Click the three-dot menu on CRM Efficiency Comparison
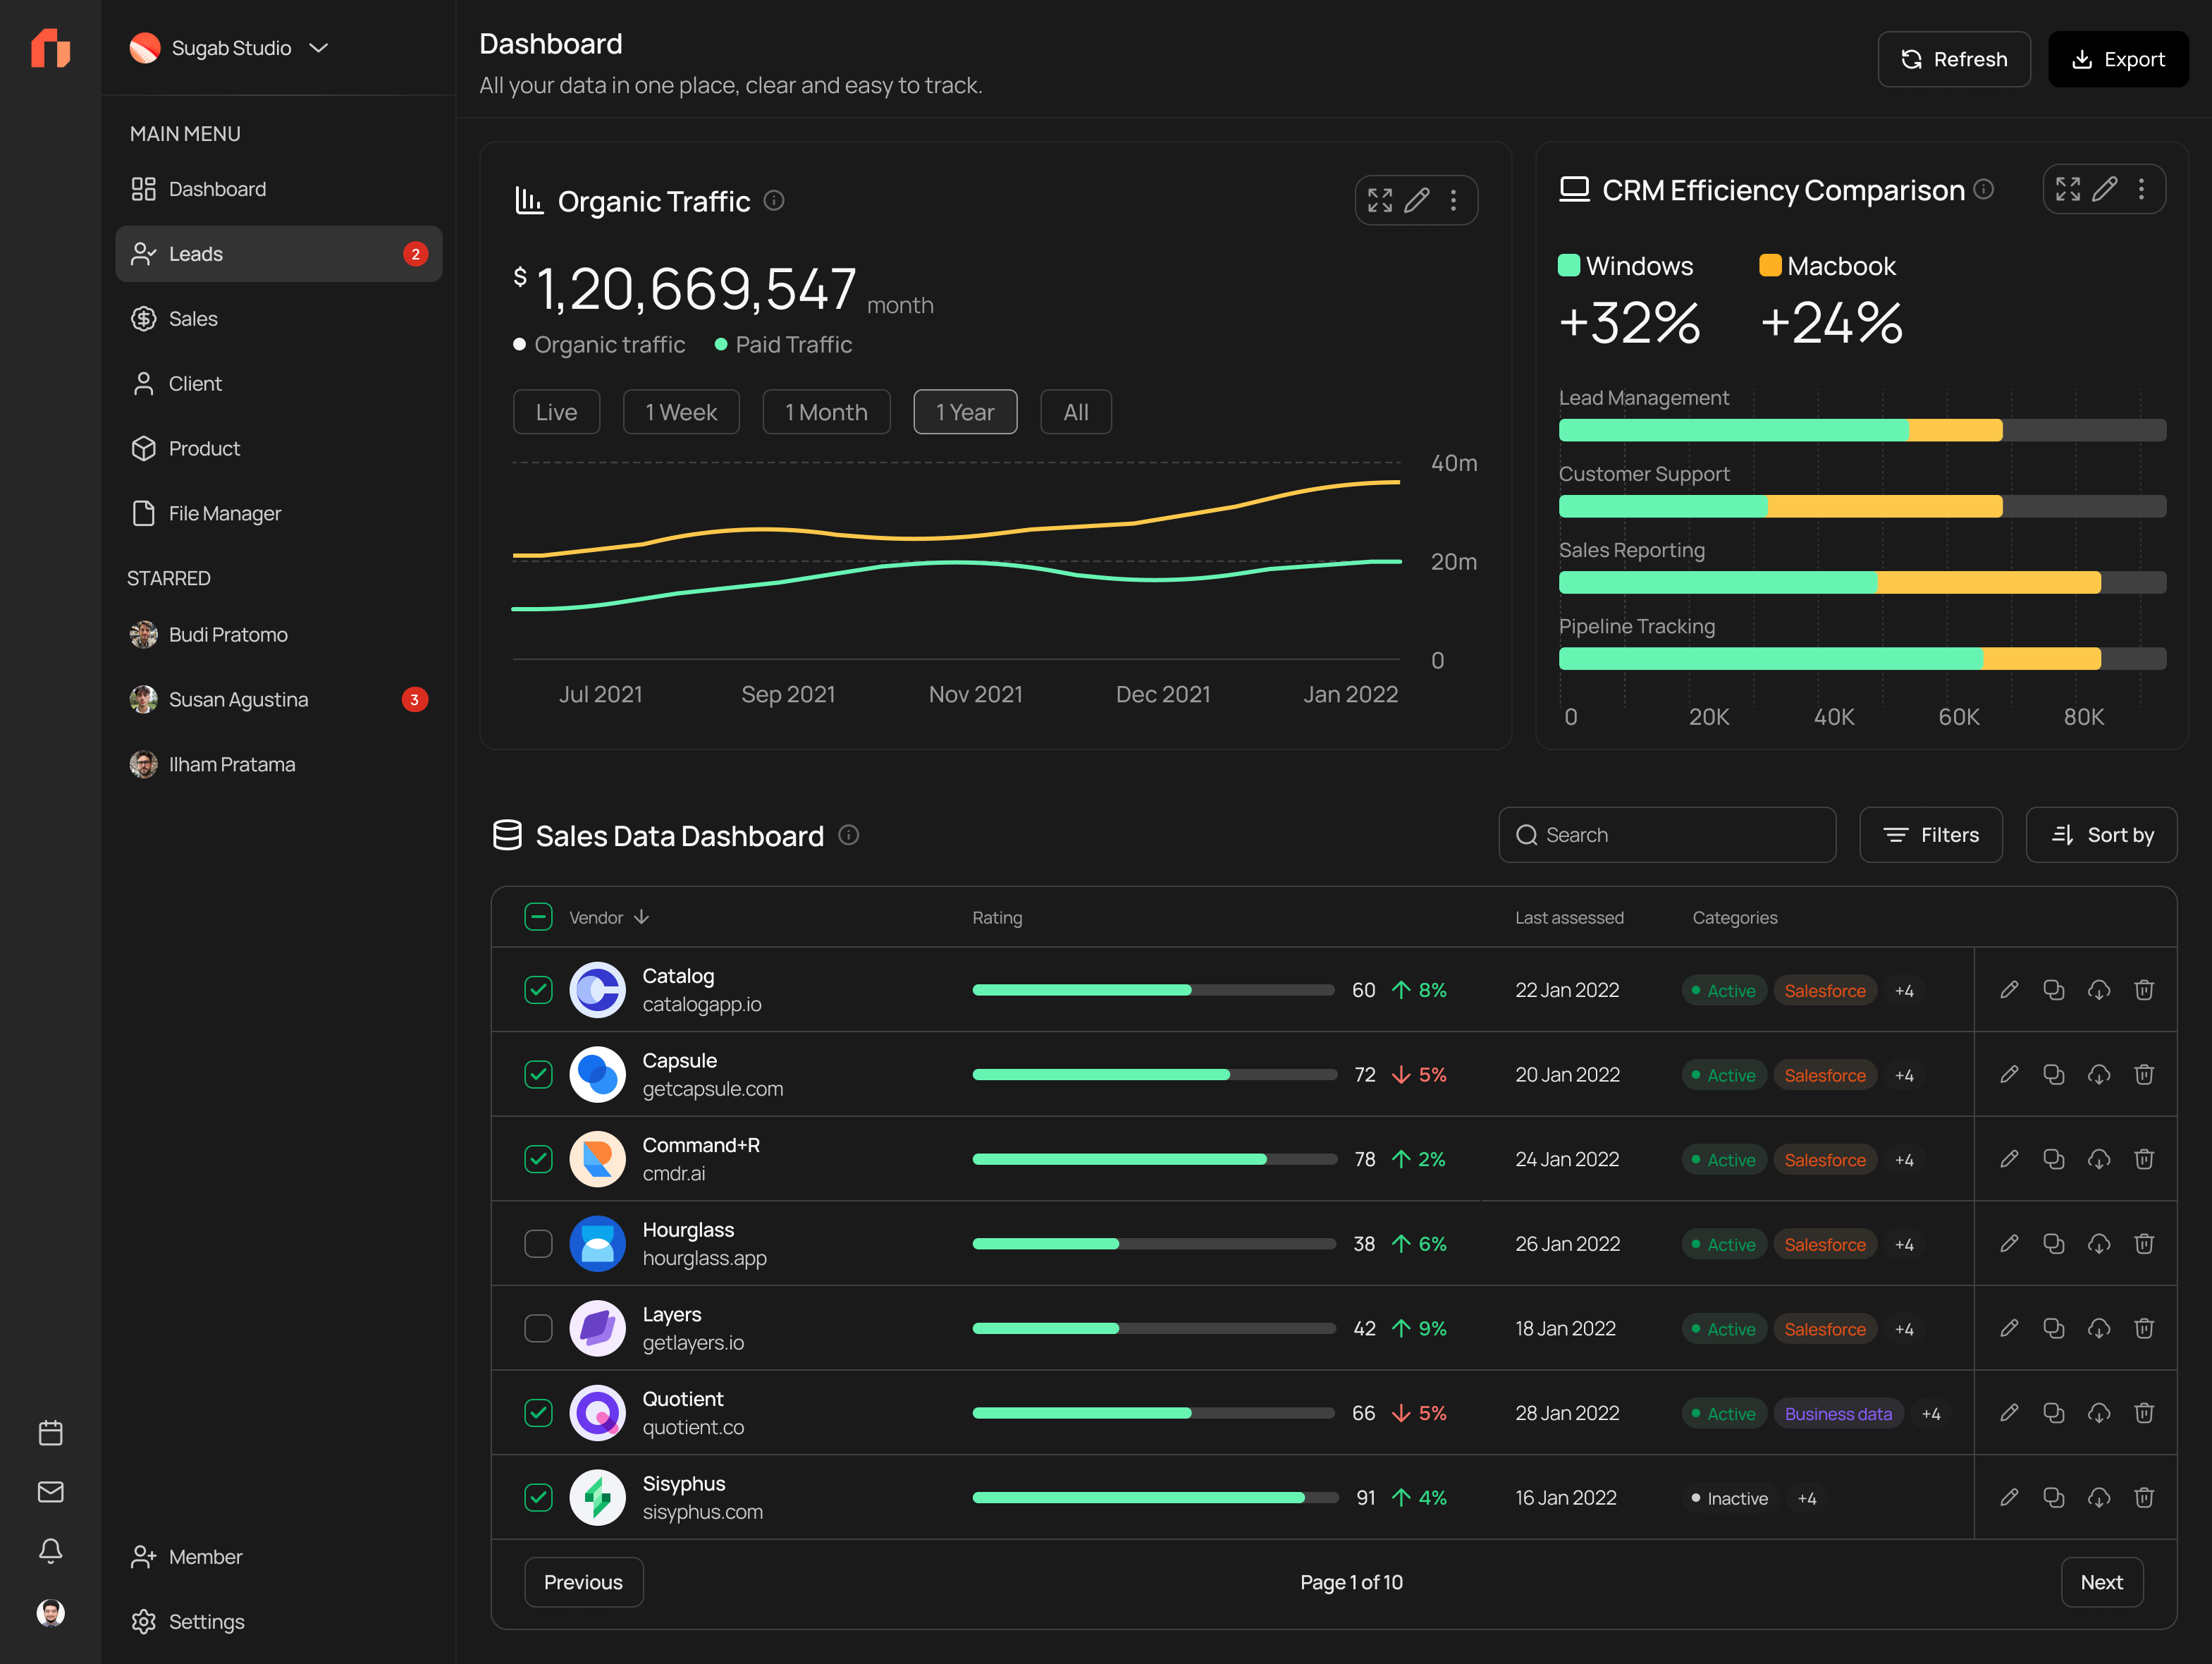Viewport: 2212px width, 1664px height. click(2142, 189)
